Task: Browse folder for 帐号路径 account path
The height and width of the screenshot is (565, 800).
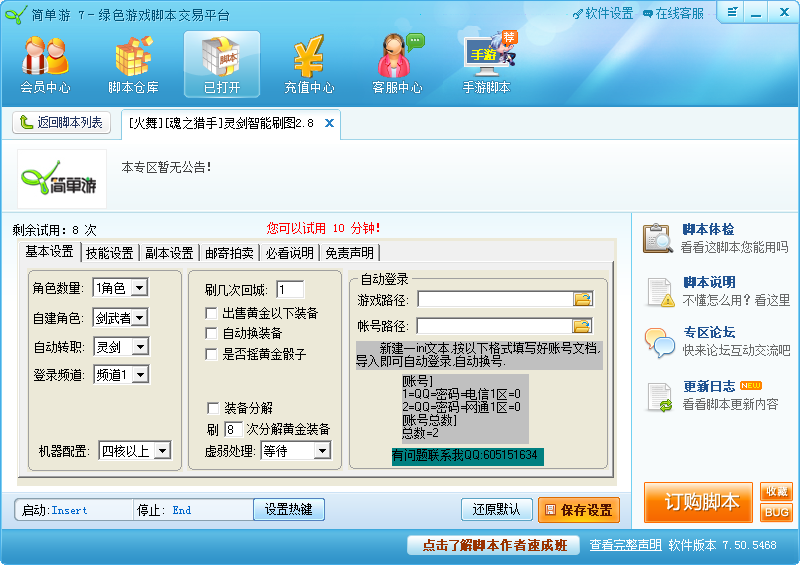Action: [x=582, y=325]
